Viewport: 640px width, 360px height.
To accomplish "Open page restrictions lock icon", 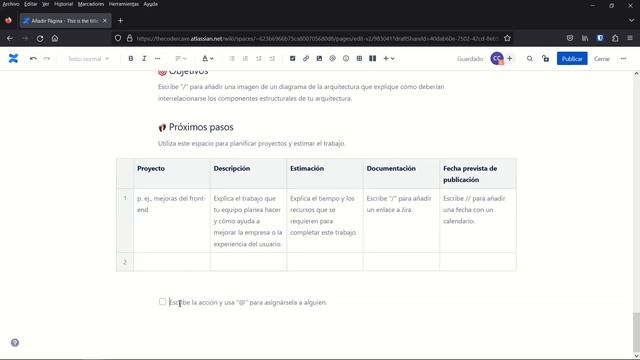I will coord(546,59).
